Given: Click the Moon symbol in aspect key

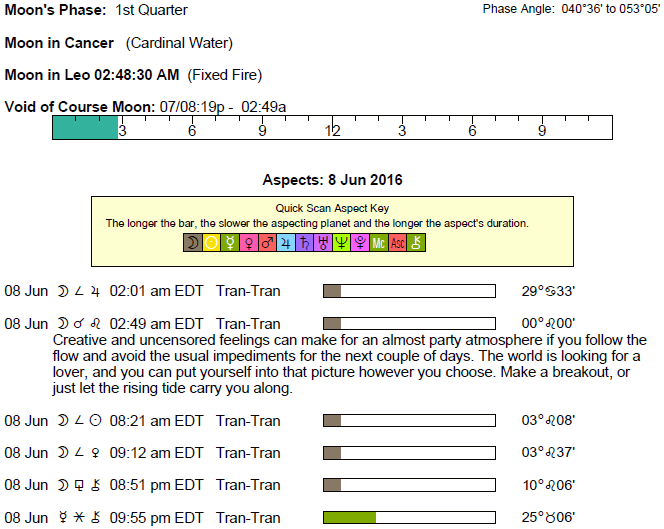Looking at the screenshot, I should 192,242.
